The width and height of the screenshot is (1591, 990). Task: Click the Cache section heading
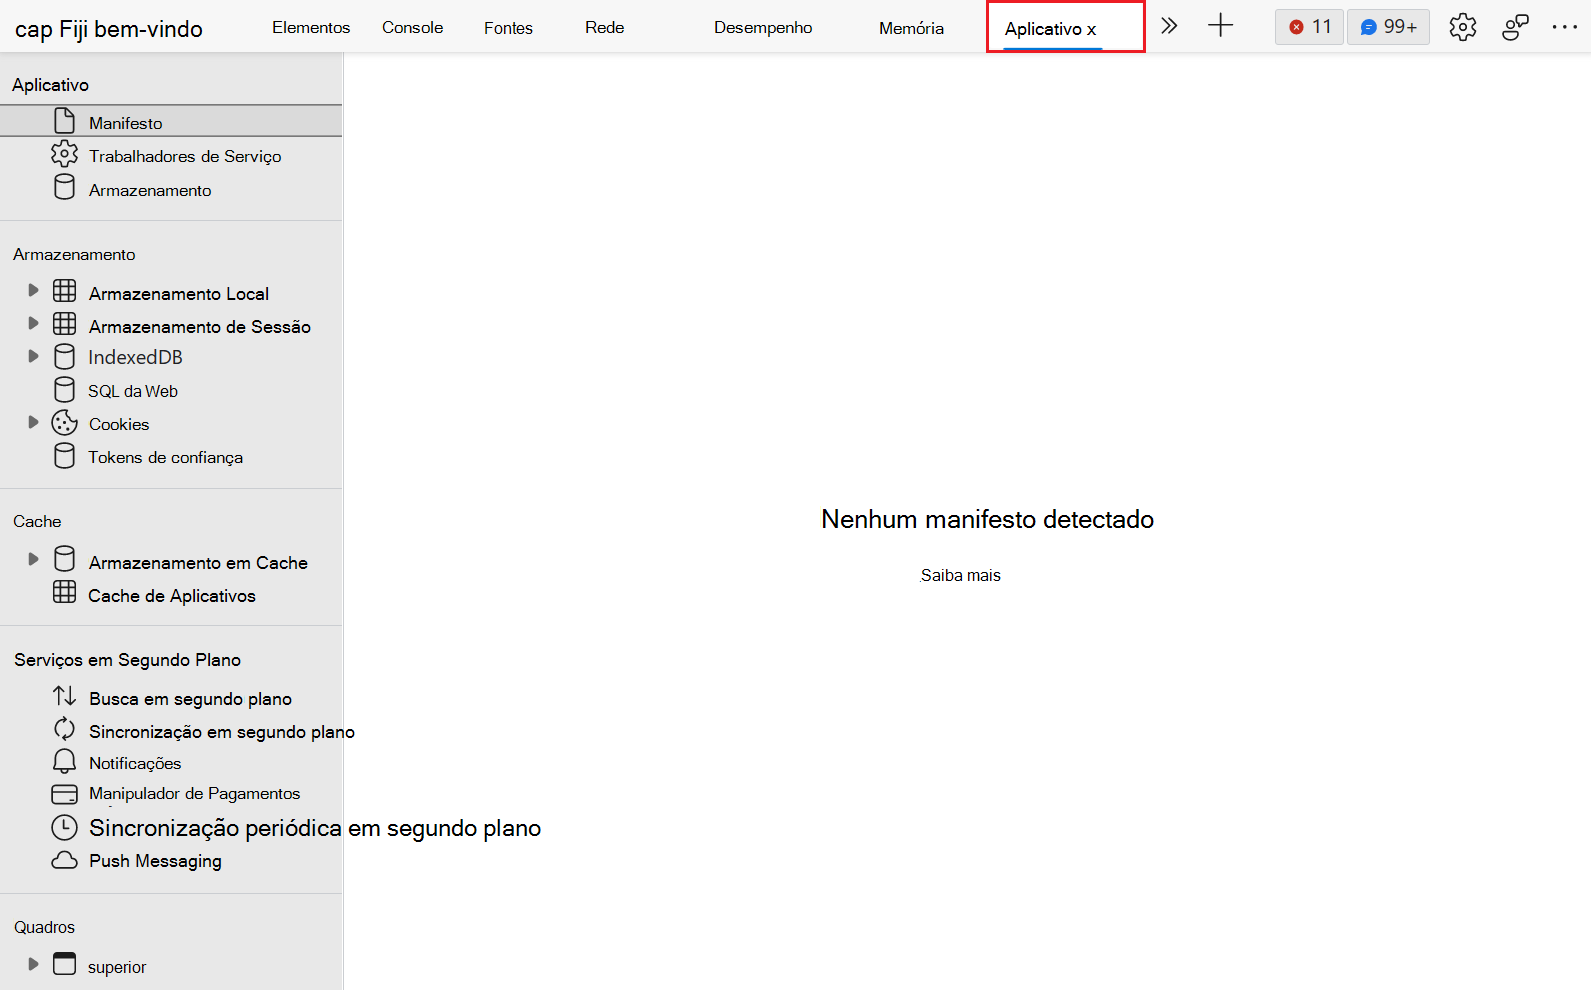(x=37, y=521)
